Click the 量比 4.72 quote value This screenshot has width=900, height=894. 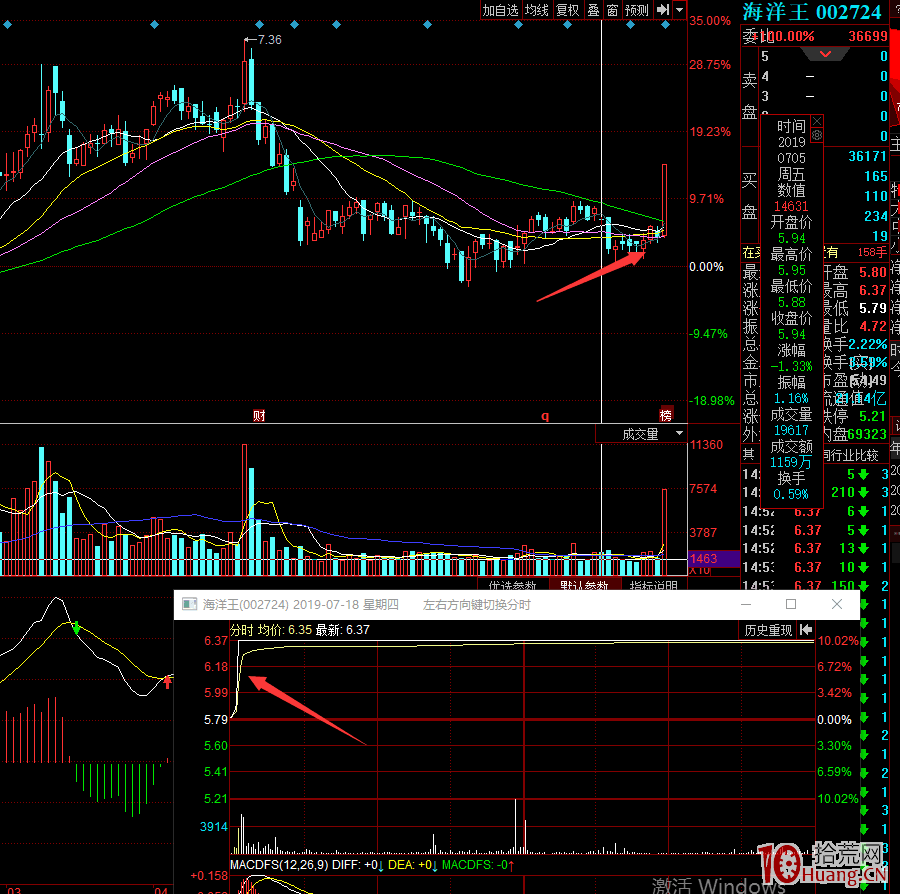(x=872, y=326)
